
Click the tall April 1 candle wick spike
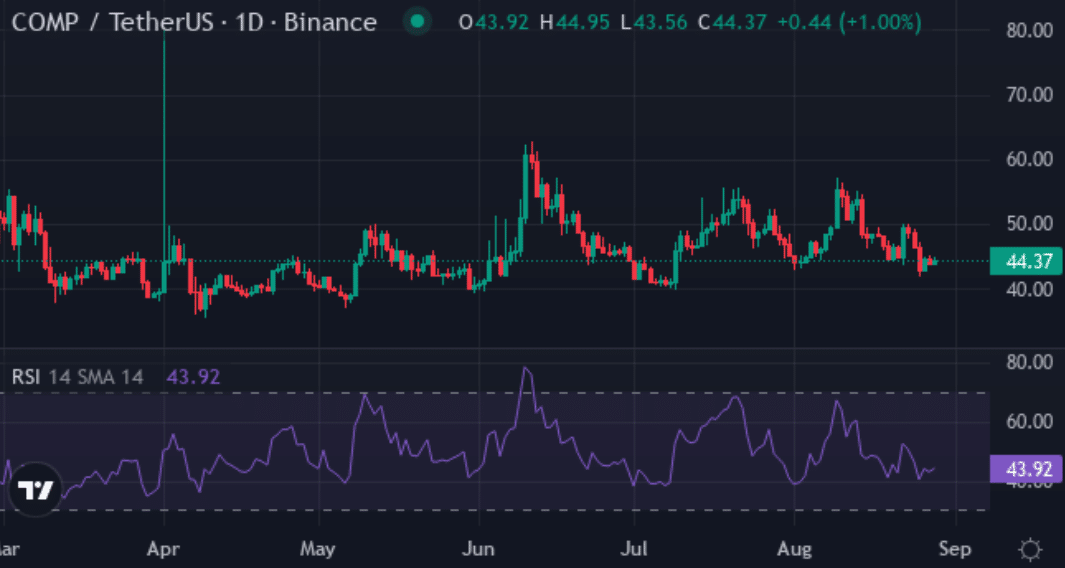click(x=164, y=136)
